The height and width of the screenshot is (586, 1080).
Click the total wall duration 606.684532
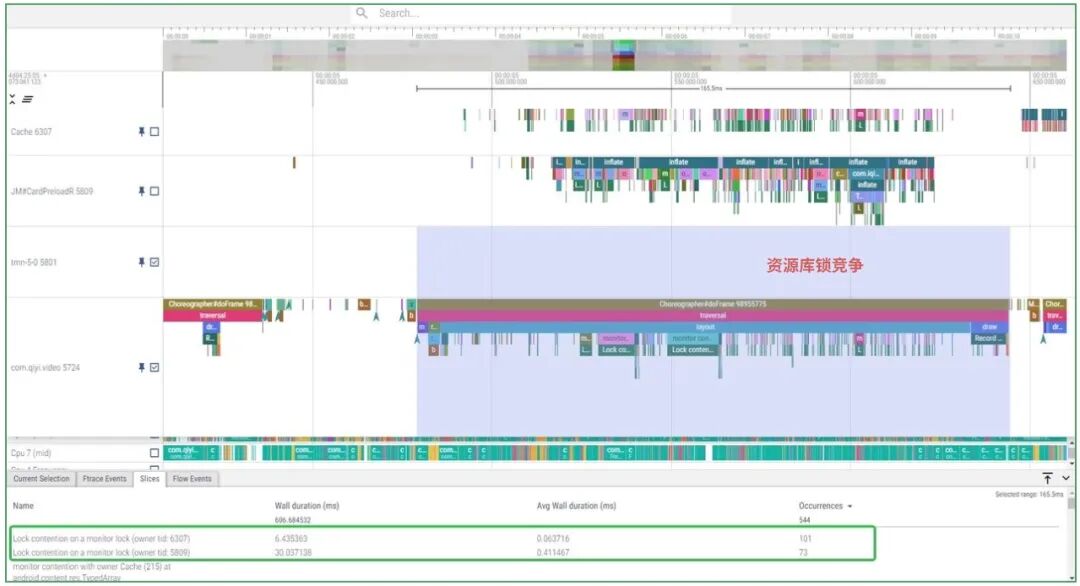pyautogui.click(x=293, y=520)
